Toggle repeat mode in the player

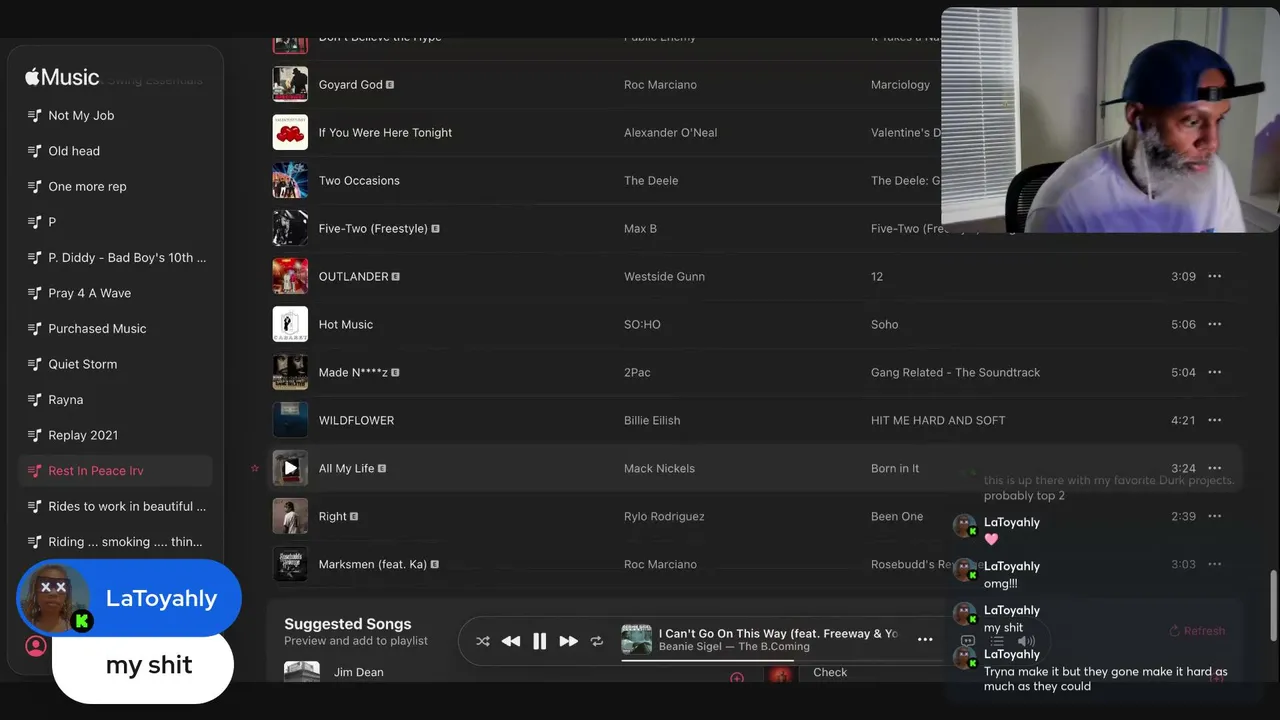click(597, 641)
